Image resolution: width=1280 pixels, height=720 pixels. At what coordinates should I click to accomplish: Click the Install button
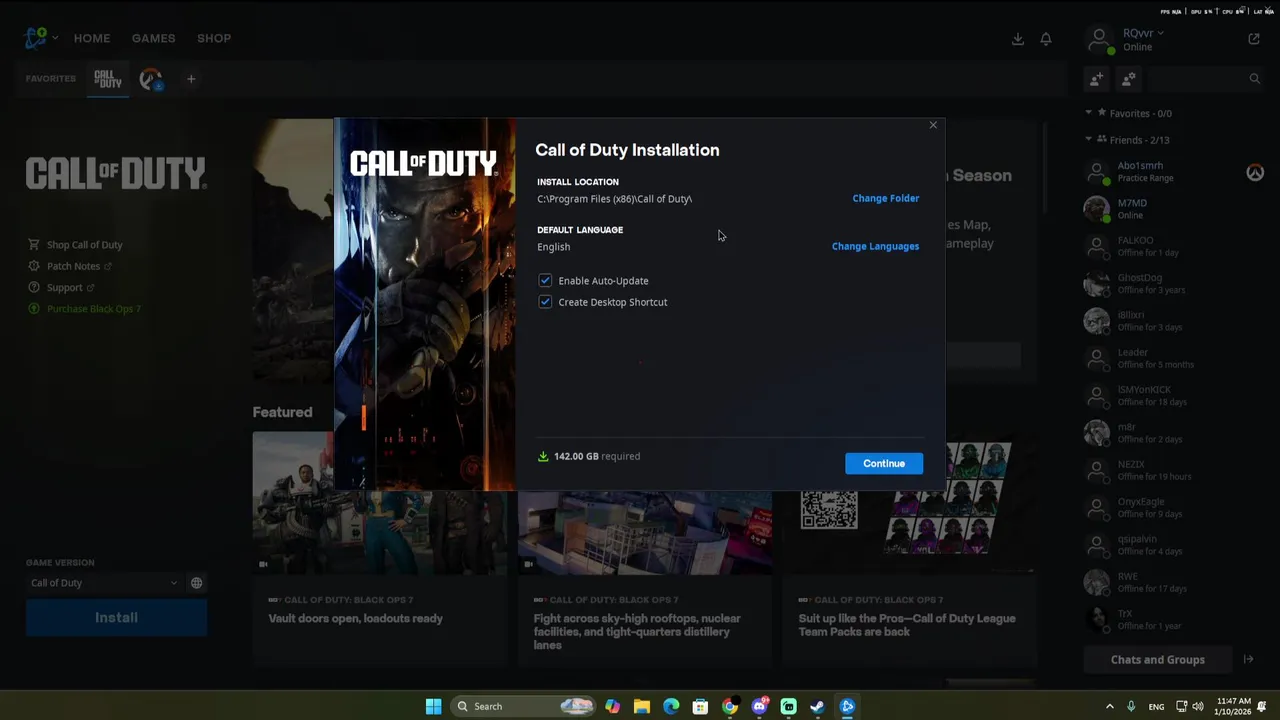pos(116,618)
